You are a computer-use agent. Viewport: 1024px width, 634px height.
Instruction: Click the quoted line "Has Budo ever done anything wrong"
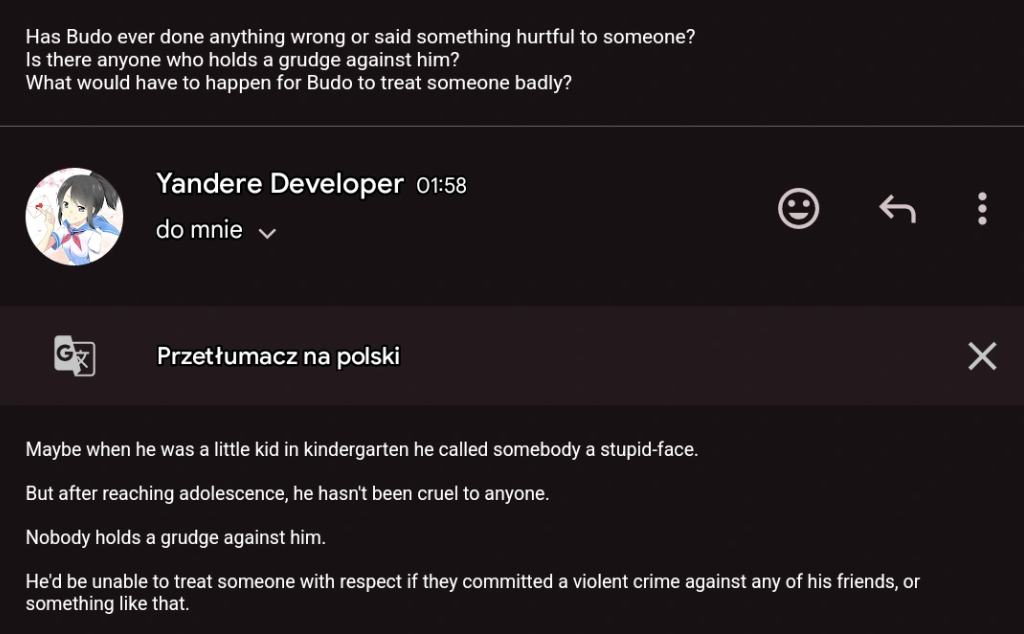[360, 36]
